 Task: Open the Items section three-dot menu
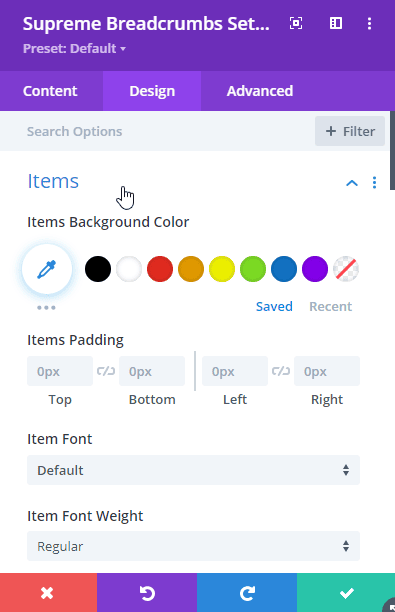(374, 182)
